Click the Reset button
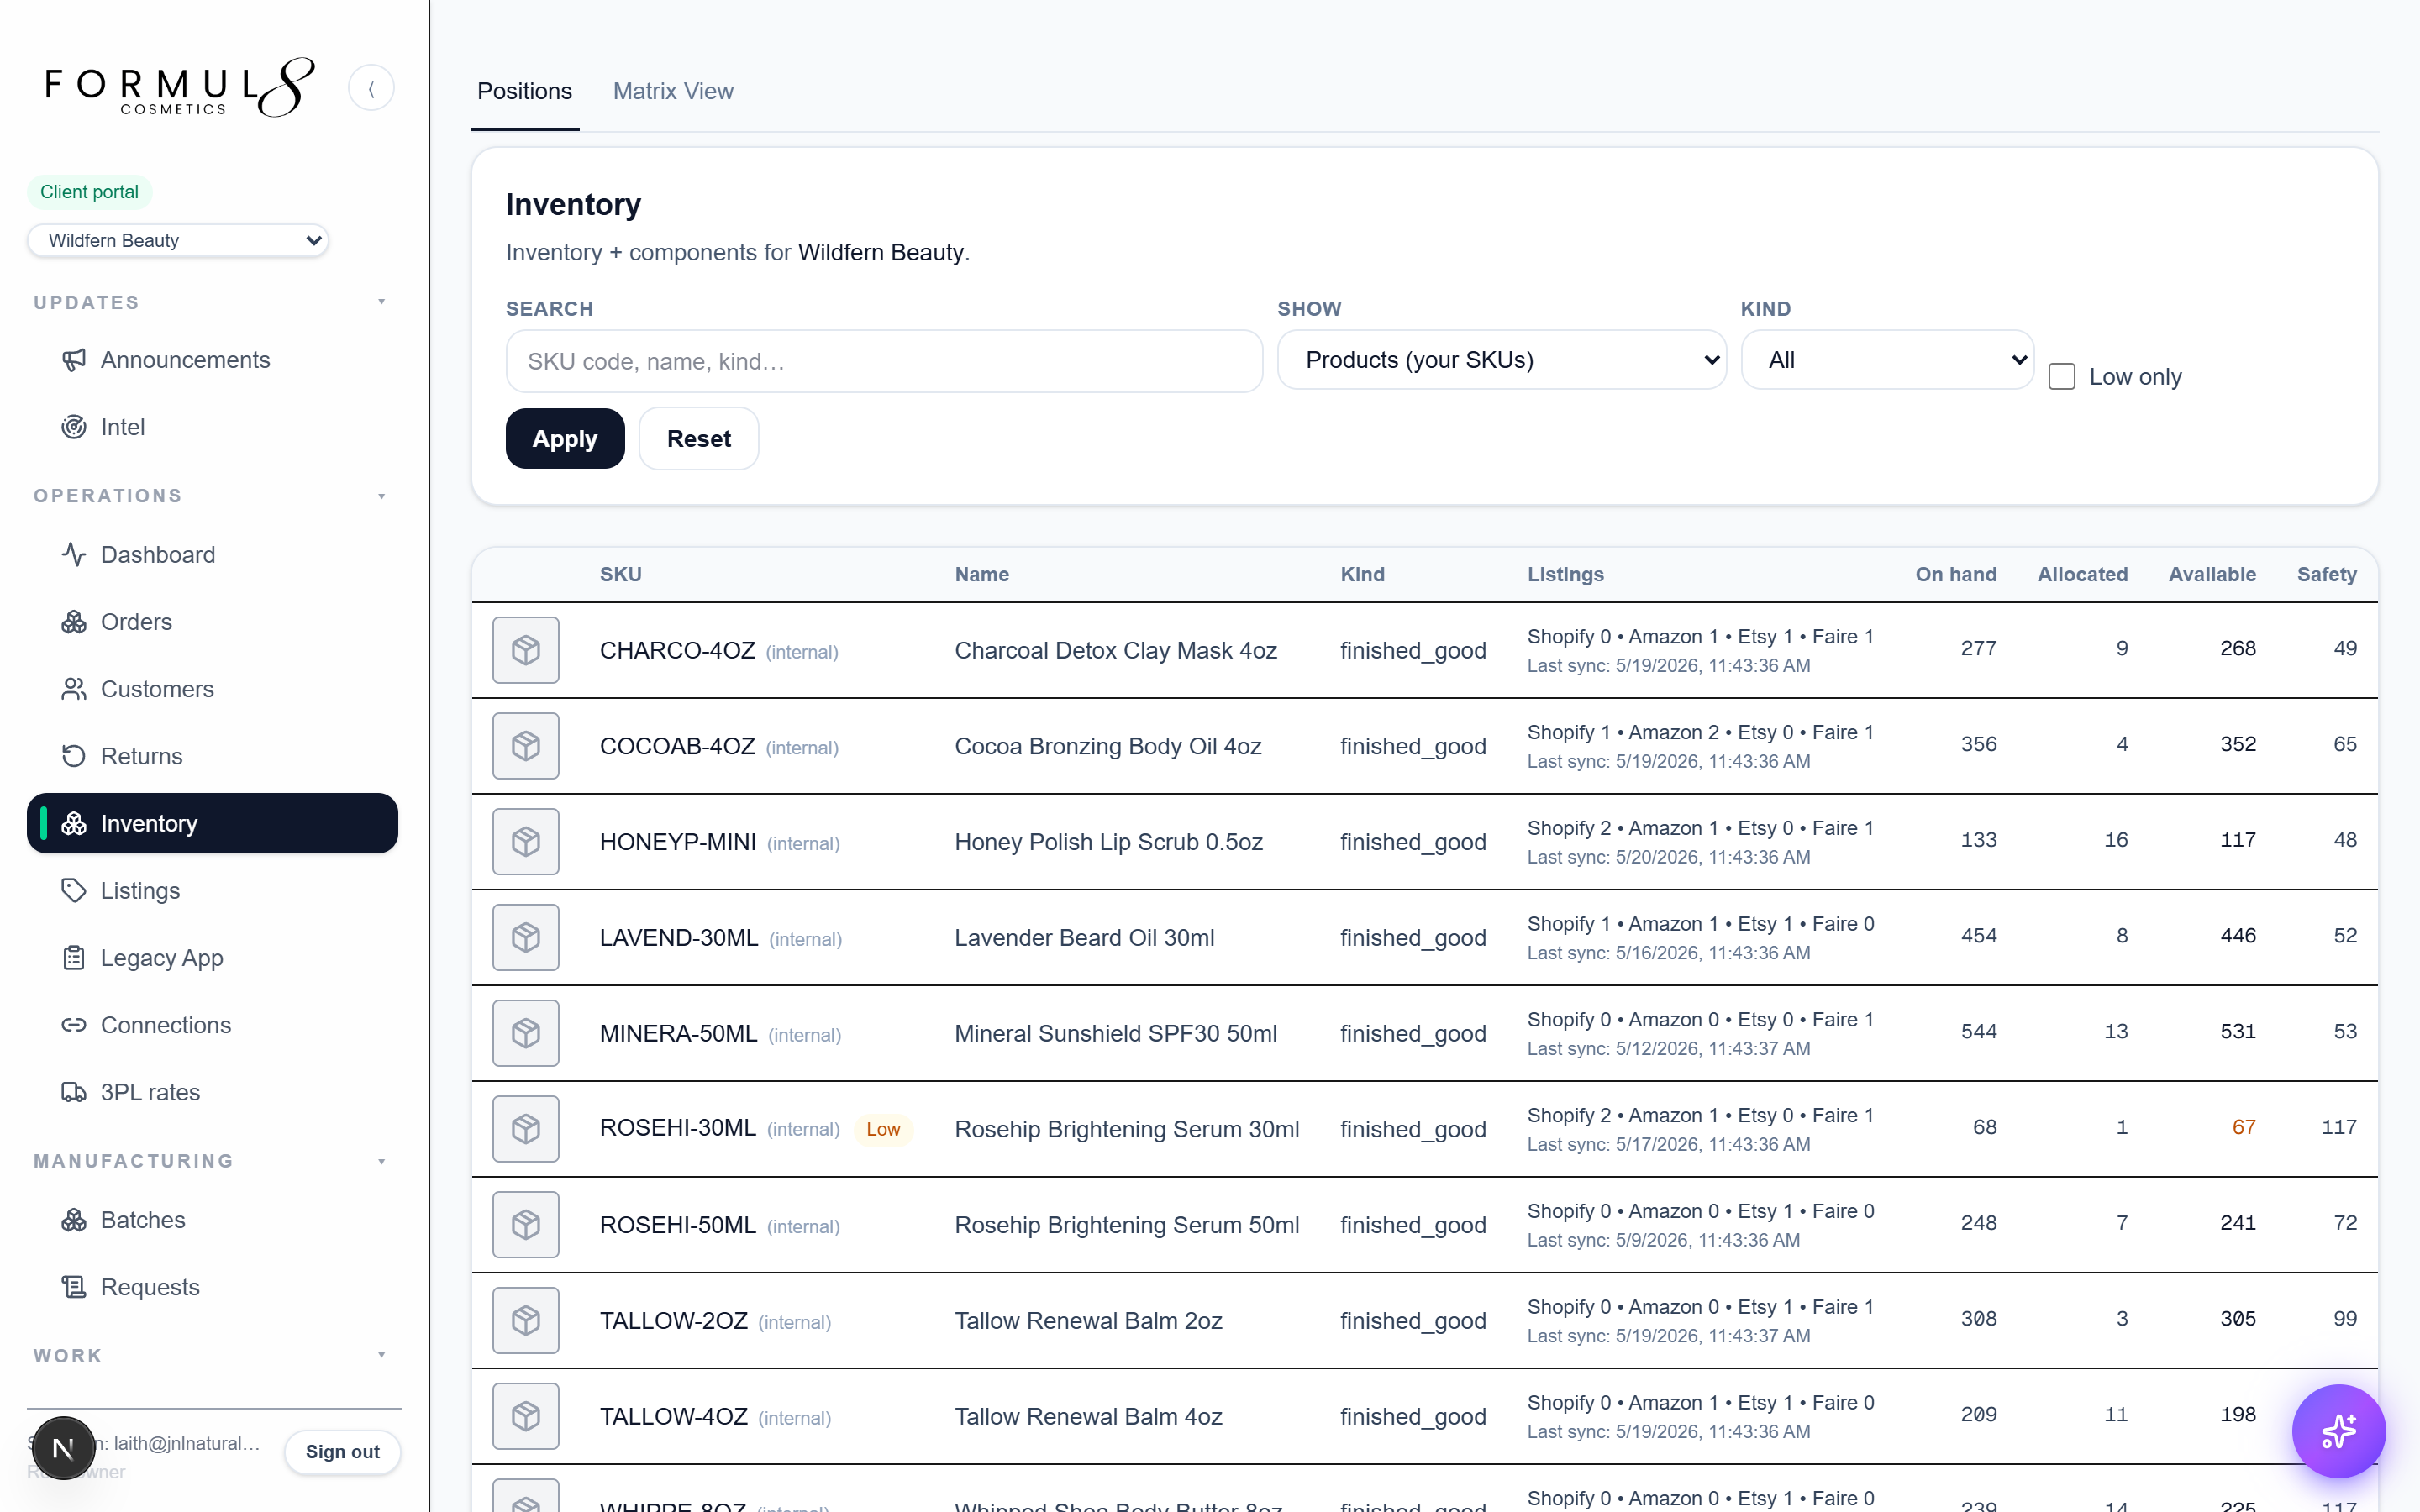This screenshot has width=2420, height=1512. click(698, 438)
